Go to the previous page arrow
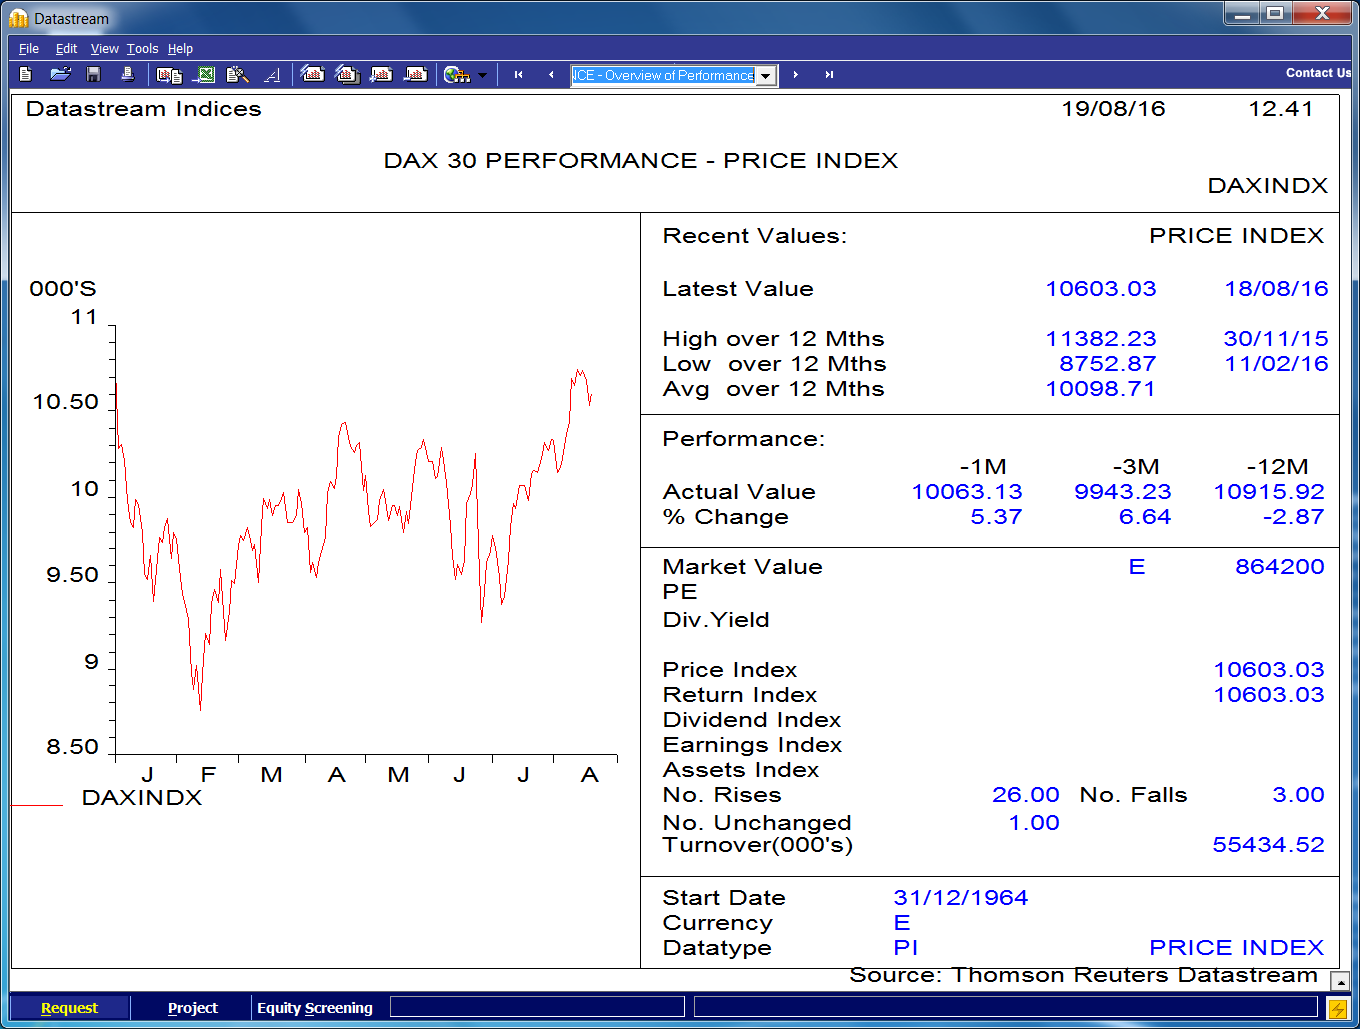Image resolution: width=1360 pixels, height=1029 pixels. (x=551, y=75)
